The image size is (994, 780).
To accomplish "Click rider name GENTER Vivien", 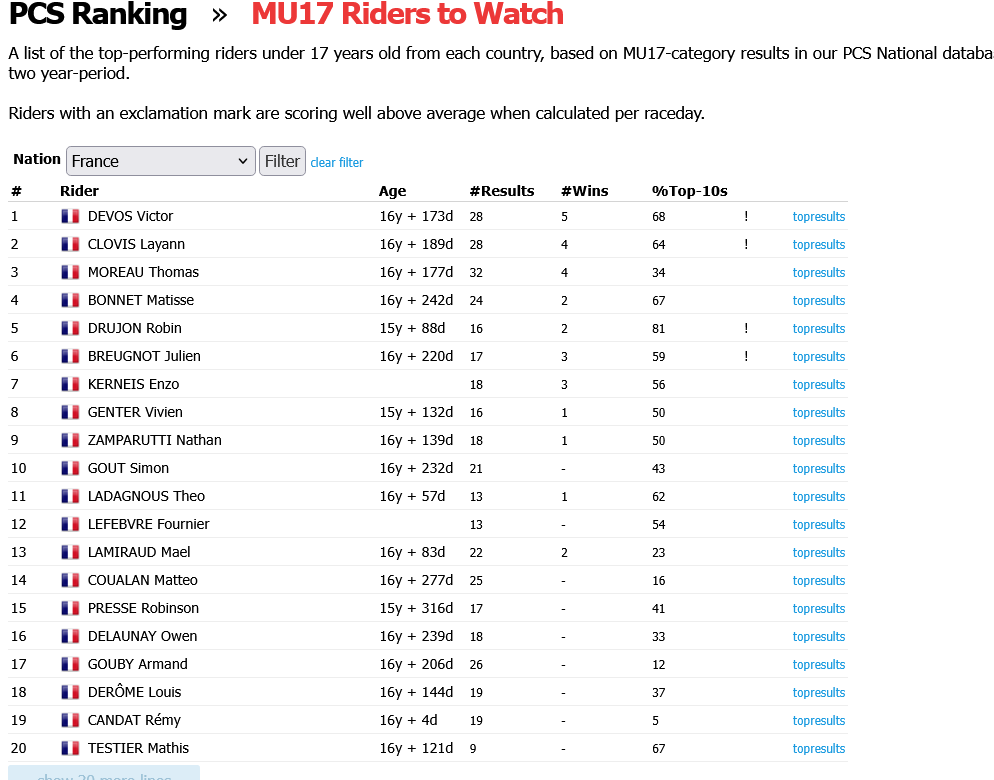I will (135, 412).
